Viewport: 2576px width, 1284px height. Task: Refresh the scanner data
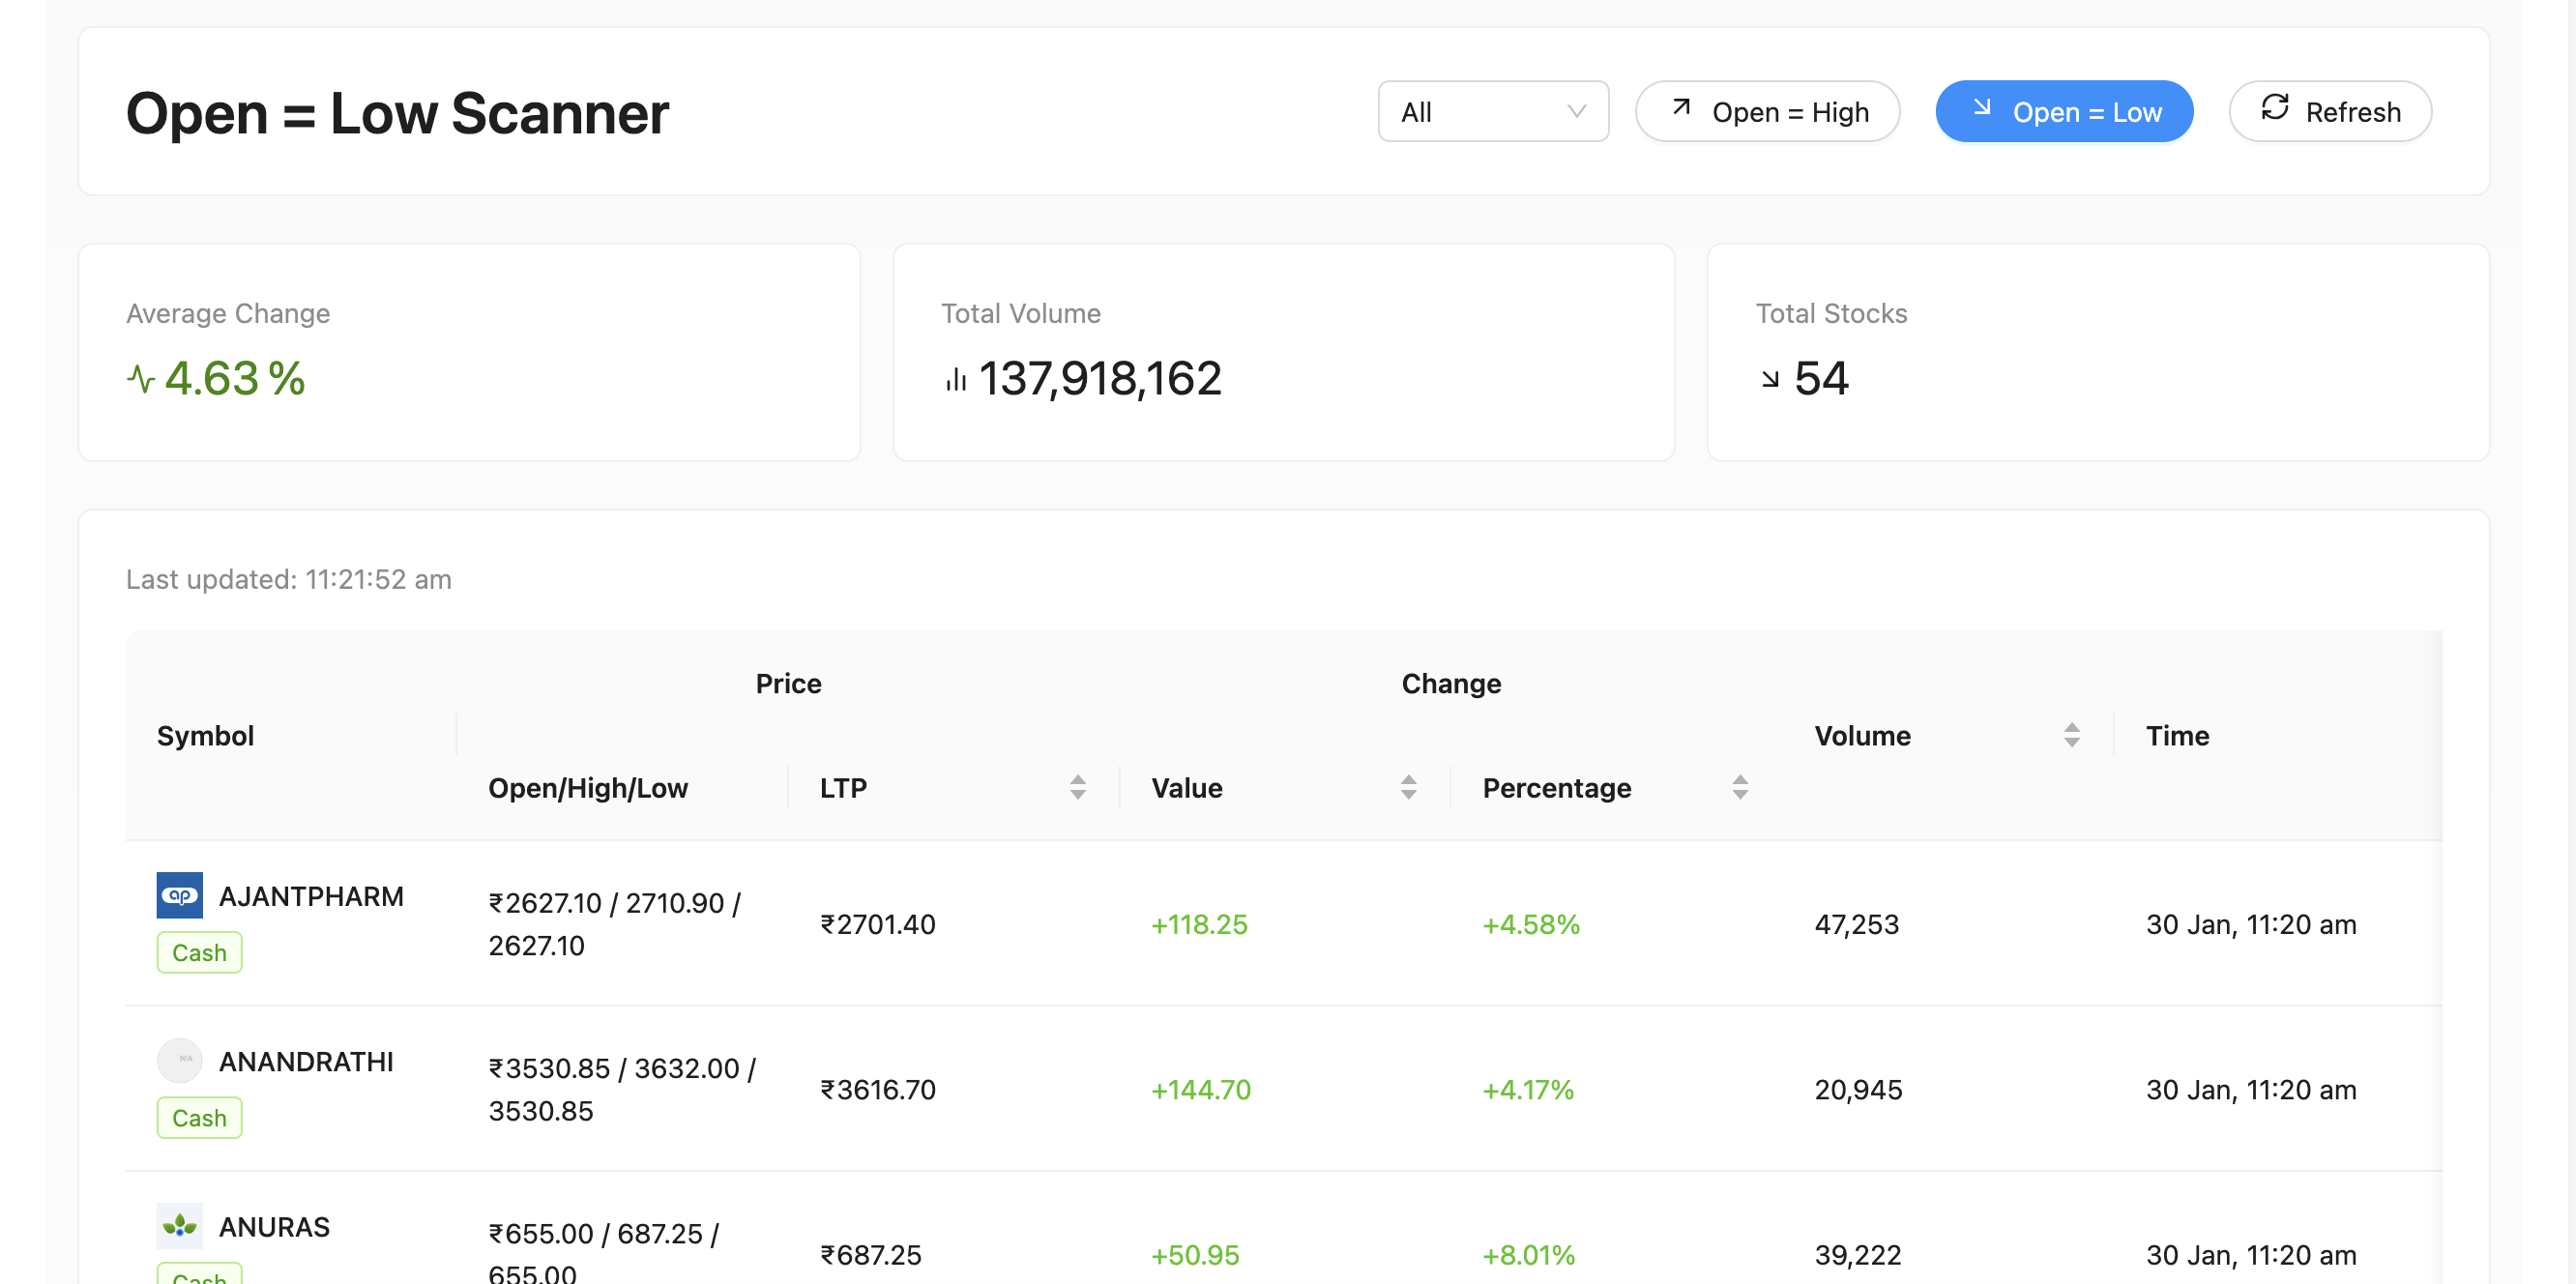click(x=2330, y=112)
